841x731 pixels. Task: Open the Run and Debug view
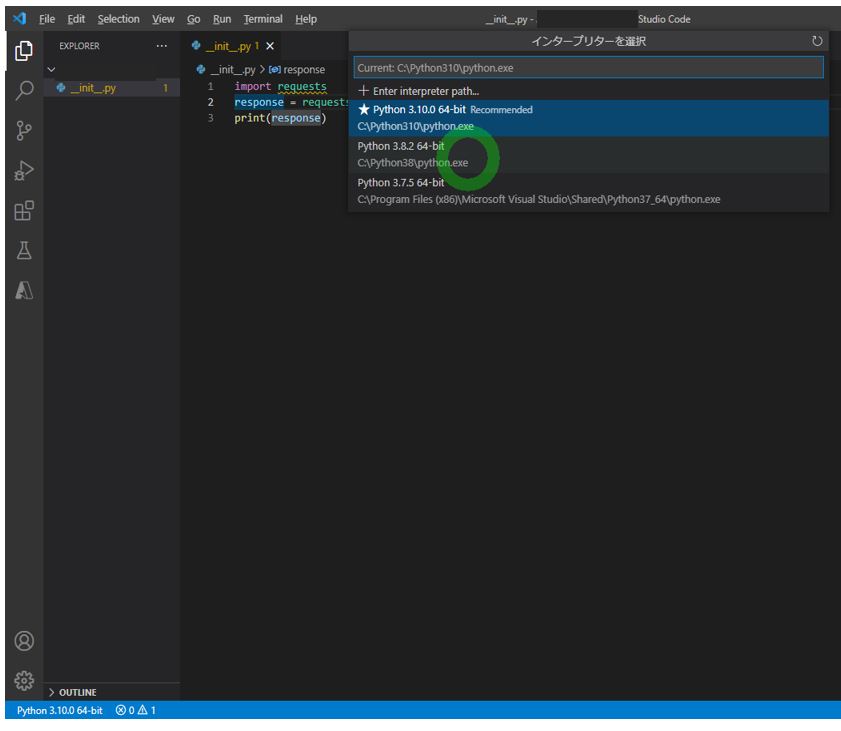coord(23,170)
